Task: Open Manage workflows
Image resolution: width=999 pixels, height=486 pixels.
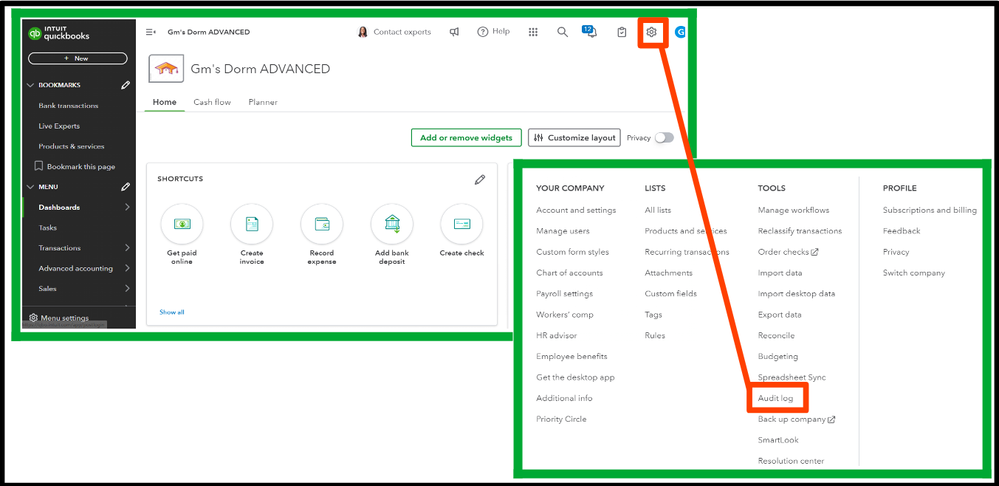Action: [793, 210]
